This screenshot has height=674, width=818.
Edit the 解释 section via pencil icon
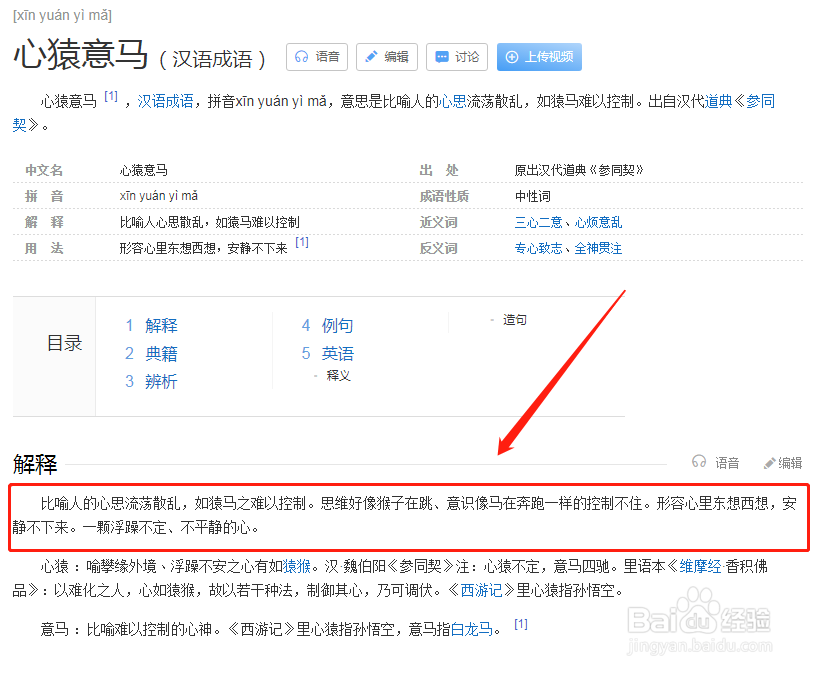point(768,461)
